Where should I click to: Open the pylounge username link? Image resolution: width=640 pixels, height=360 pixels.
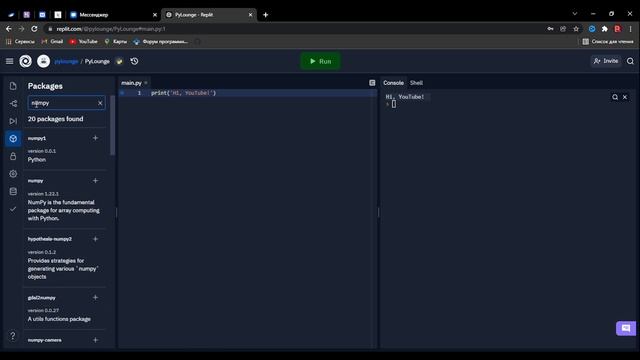66,61
